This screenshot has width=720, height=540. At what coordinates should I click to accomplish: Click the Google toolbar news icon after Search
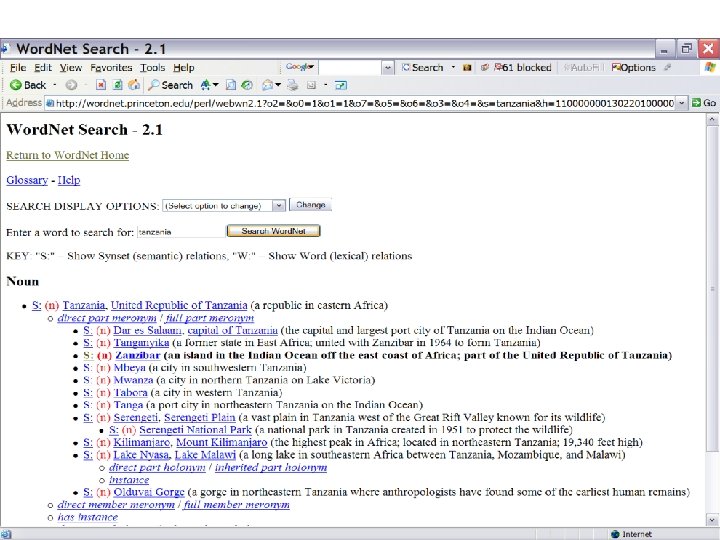(467, 68)
